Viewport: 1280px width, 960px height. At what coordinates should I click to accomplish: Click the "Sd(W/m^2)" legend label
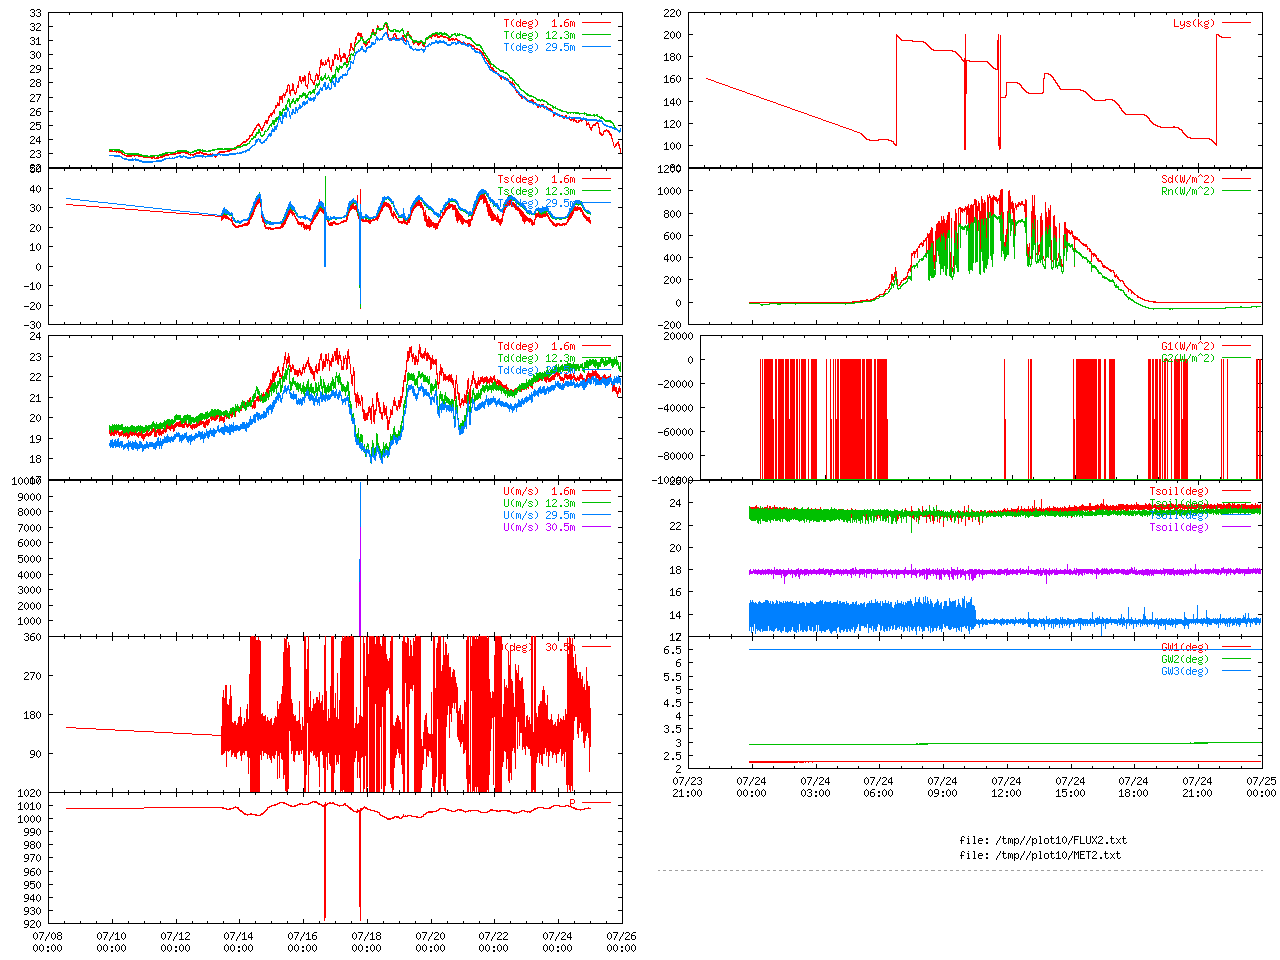pyautogui.click(x=1188, y=180)
